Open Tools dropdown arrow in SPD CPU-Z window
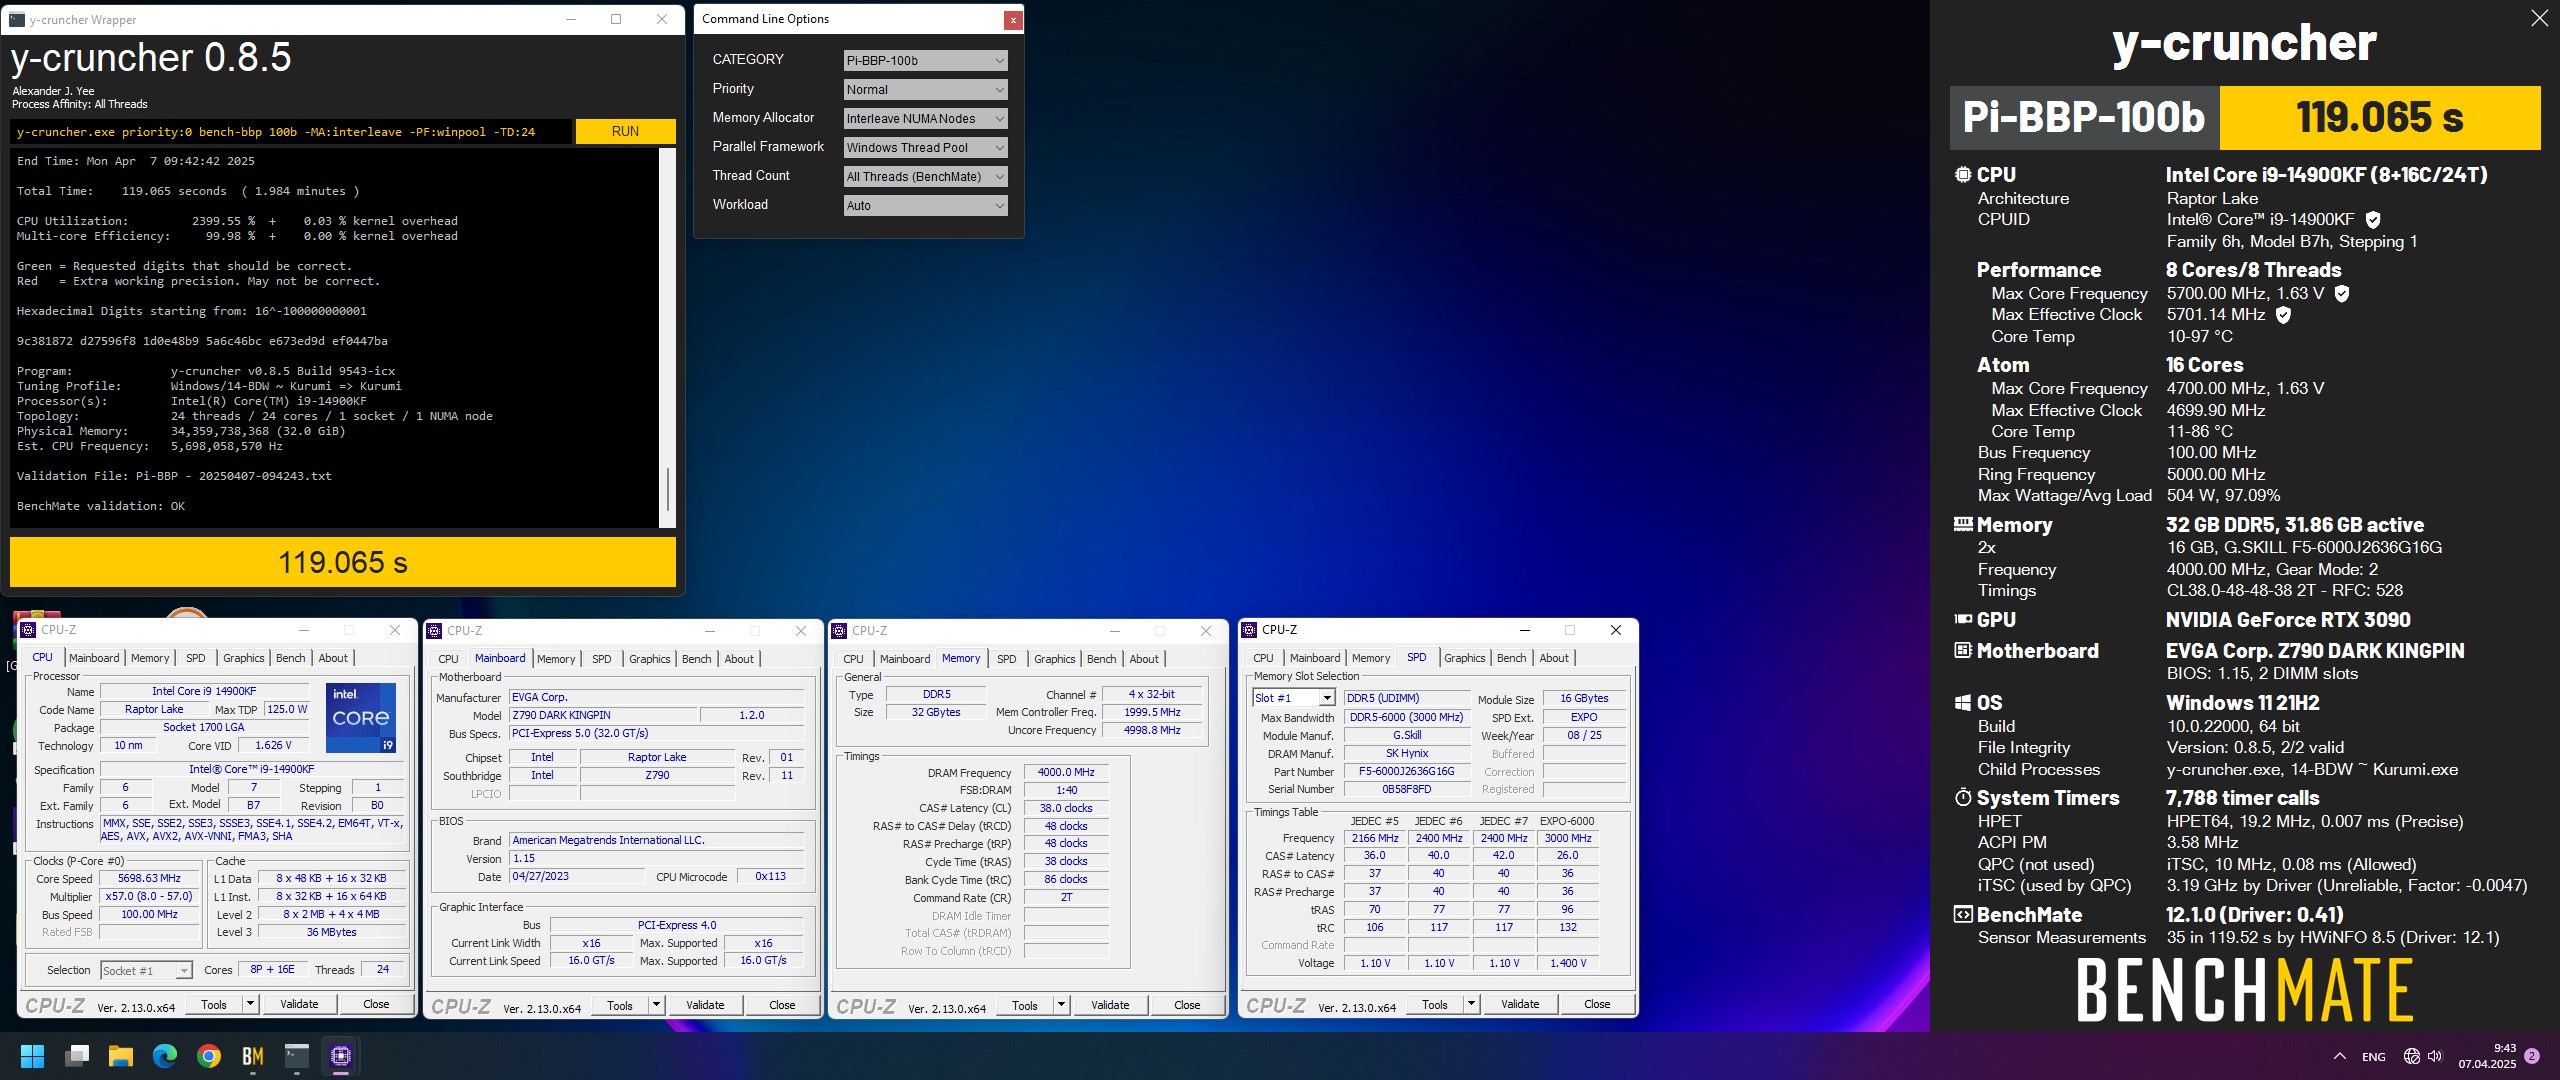The height and width of the screenshot is (1080, 2560). pos(1471,1004)
